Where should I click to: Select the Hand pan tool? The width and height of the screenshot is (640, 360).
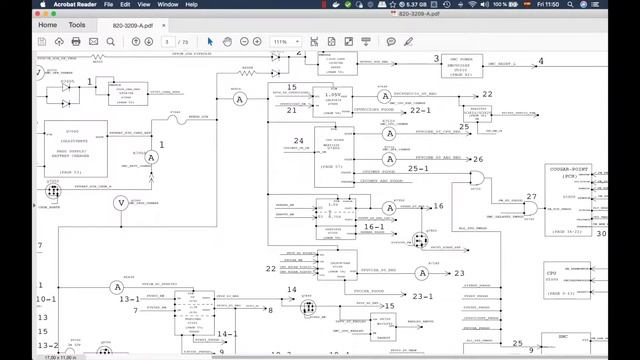pyautogui.click(x=227, y=42)
